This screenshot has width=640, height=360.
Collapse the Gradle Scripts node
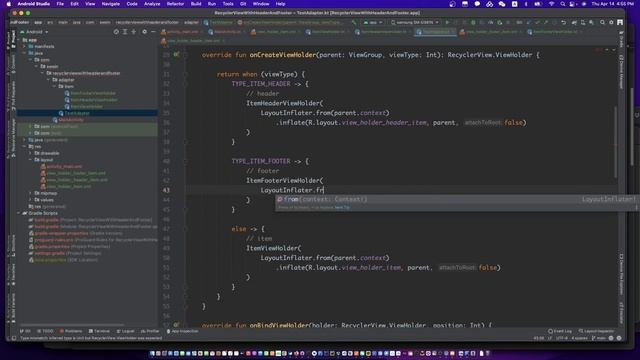click(18, 213)
